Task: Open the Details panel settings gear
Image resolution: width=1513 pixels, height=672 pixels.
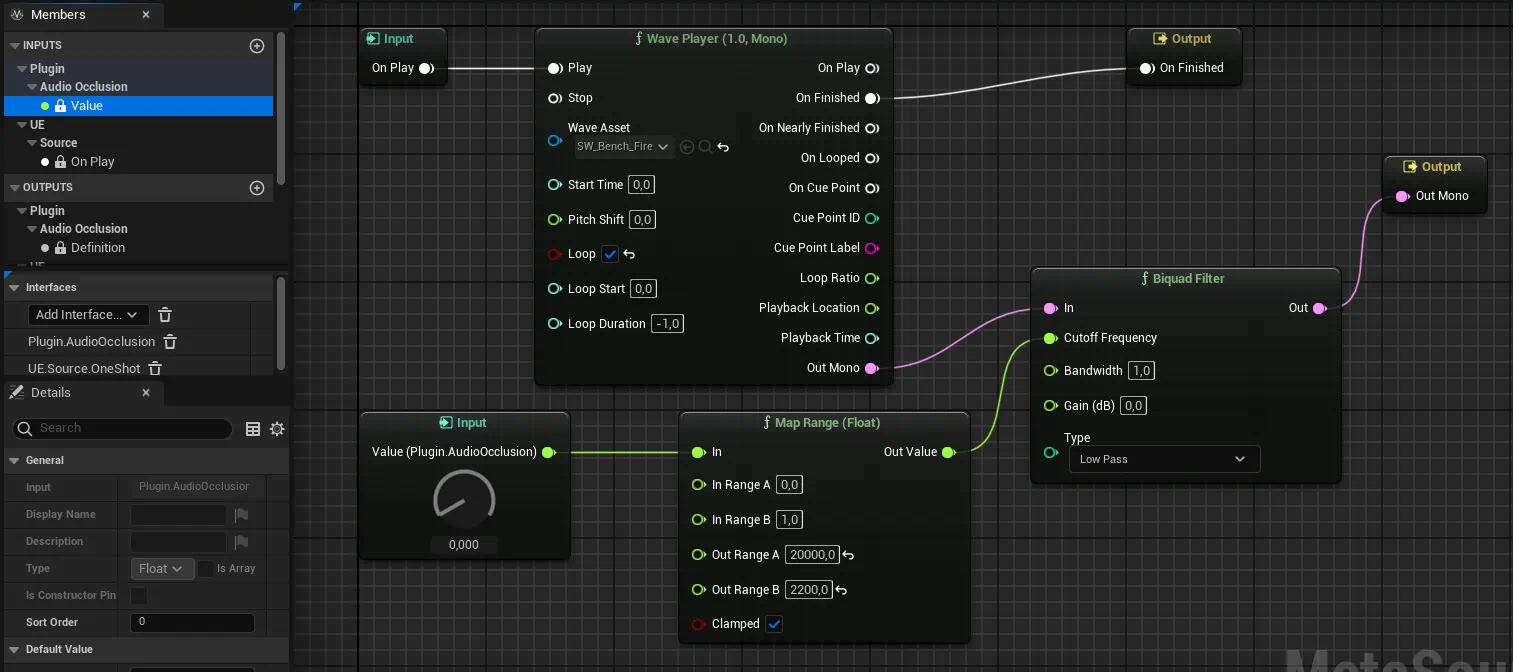Action: pos(277,429)
